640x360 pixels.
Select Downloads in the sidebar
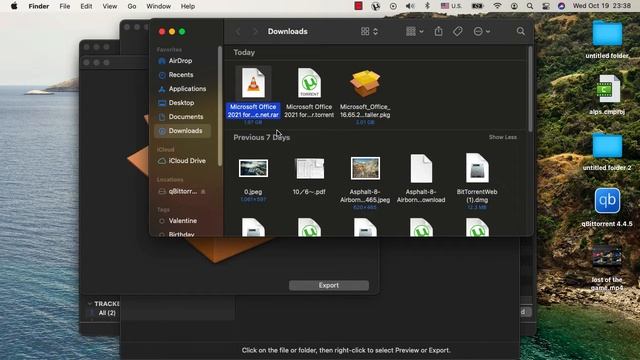click(x=182, y=131)
